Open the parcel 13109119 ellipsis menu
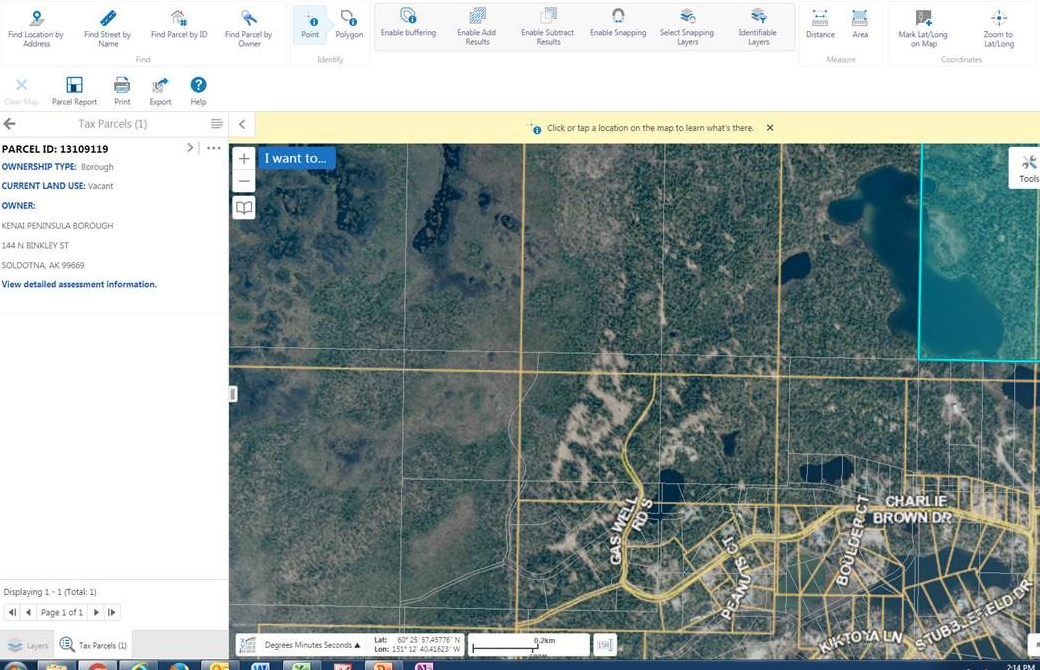 214,148
